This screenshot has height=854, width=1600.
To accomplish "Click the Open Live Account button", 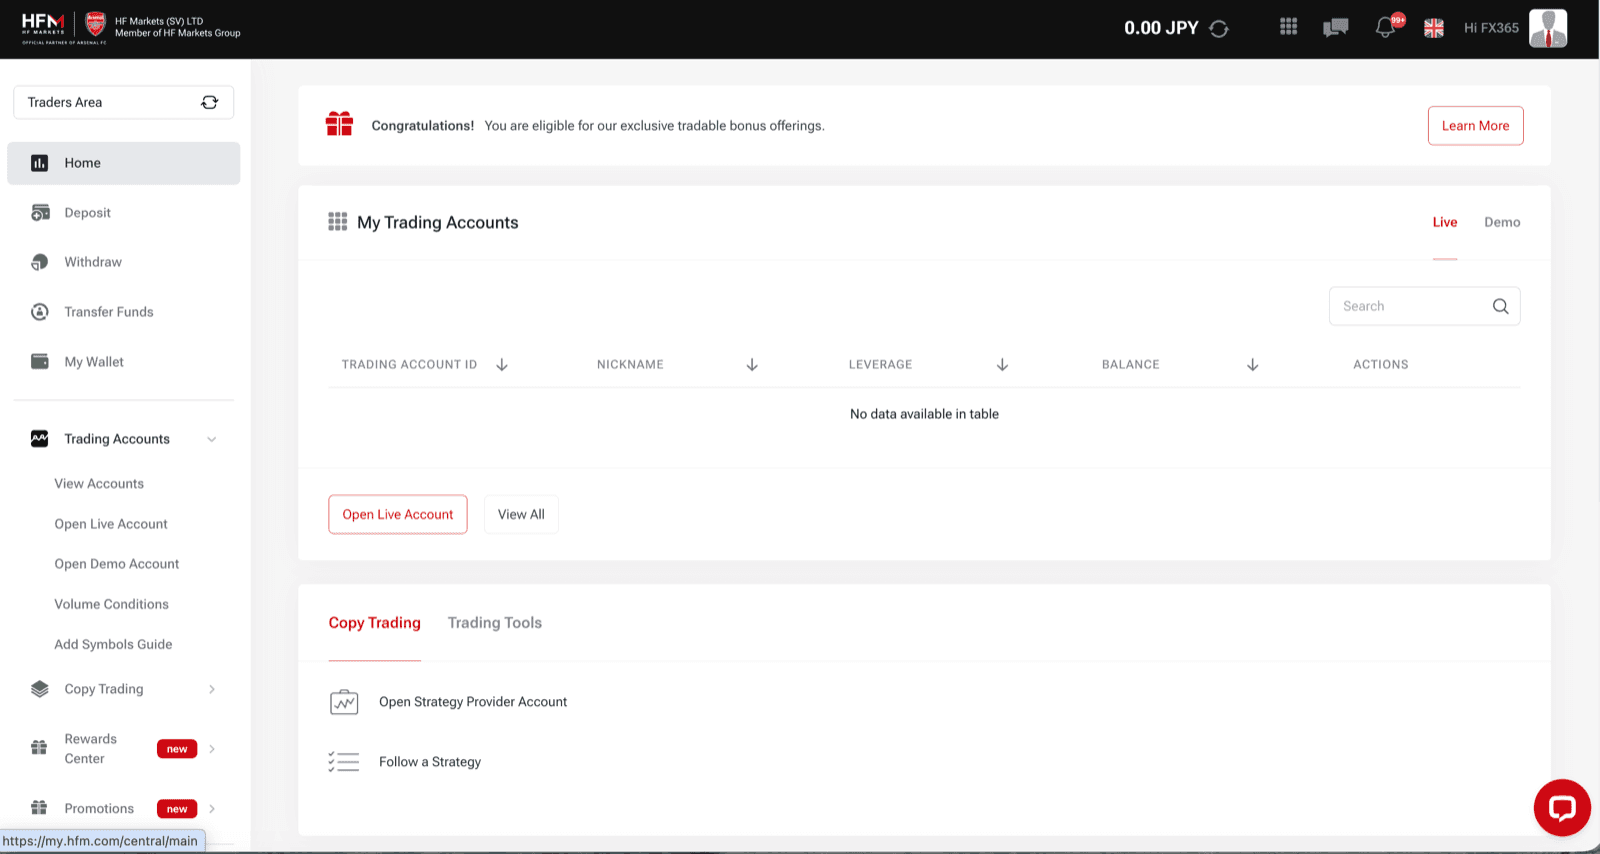I will point(398,514).
